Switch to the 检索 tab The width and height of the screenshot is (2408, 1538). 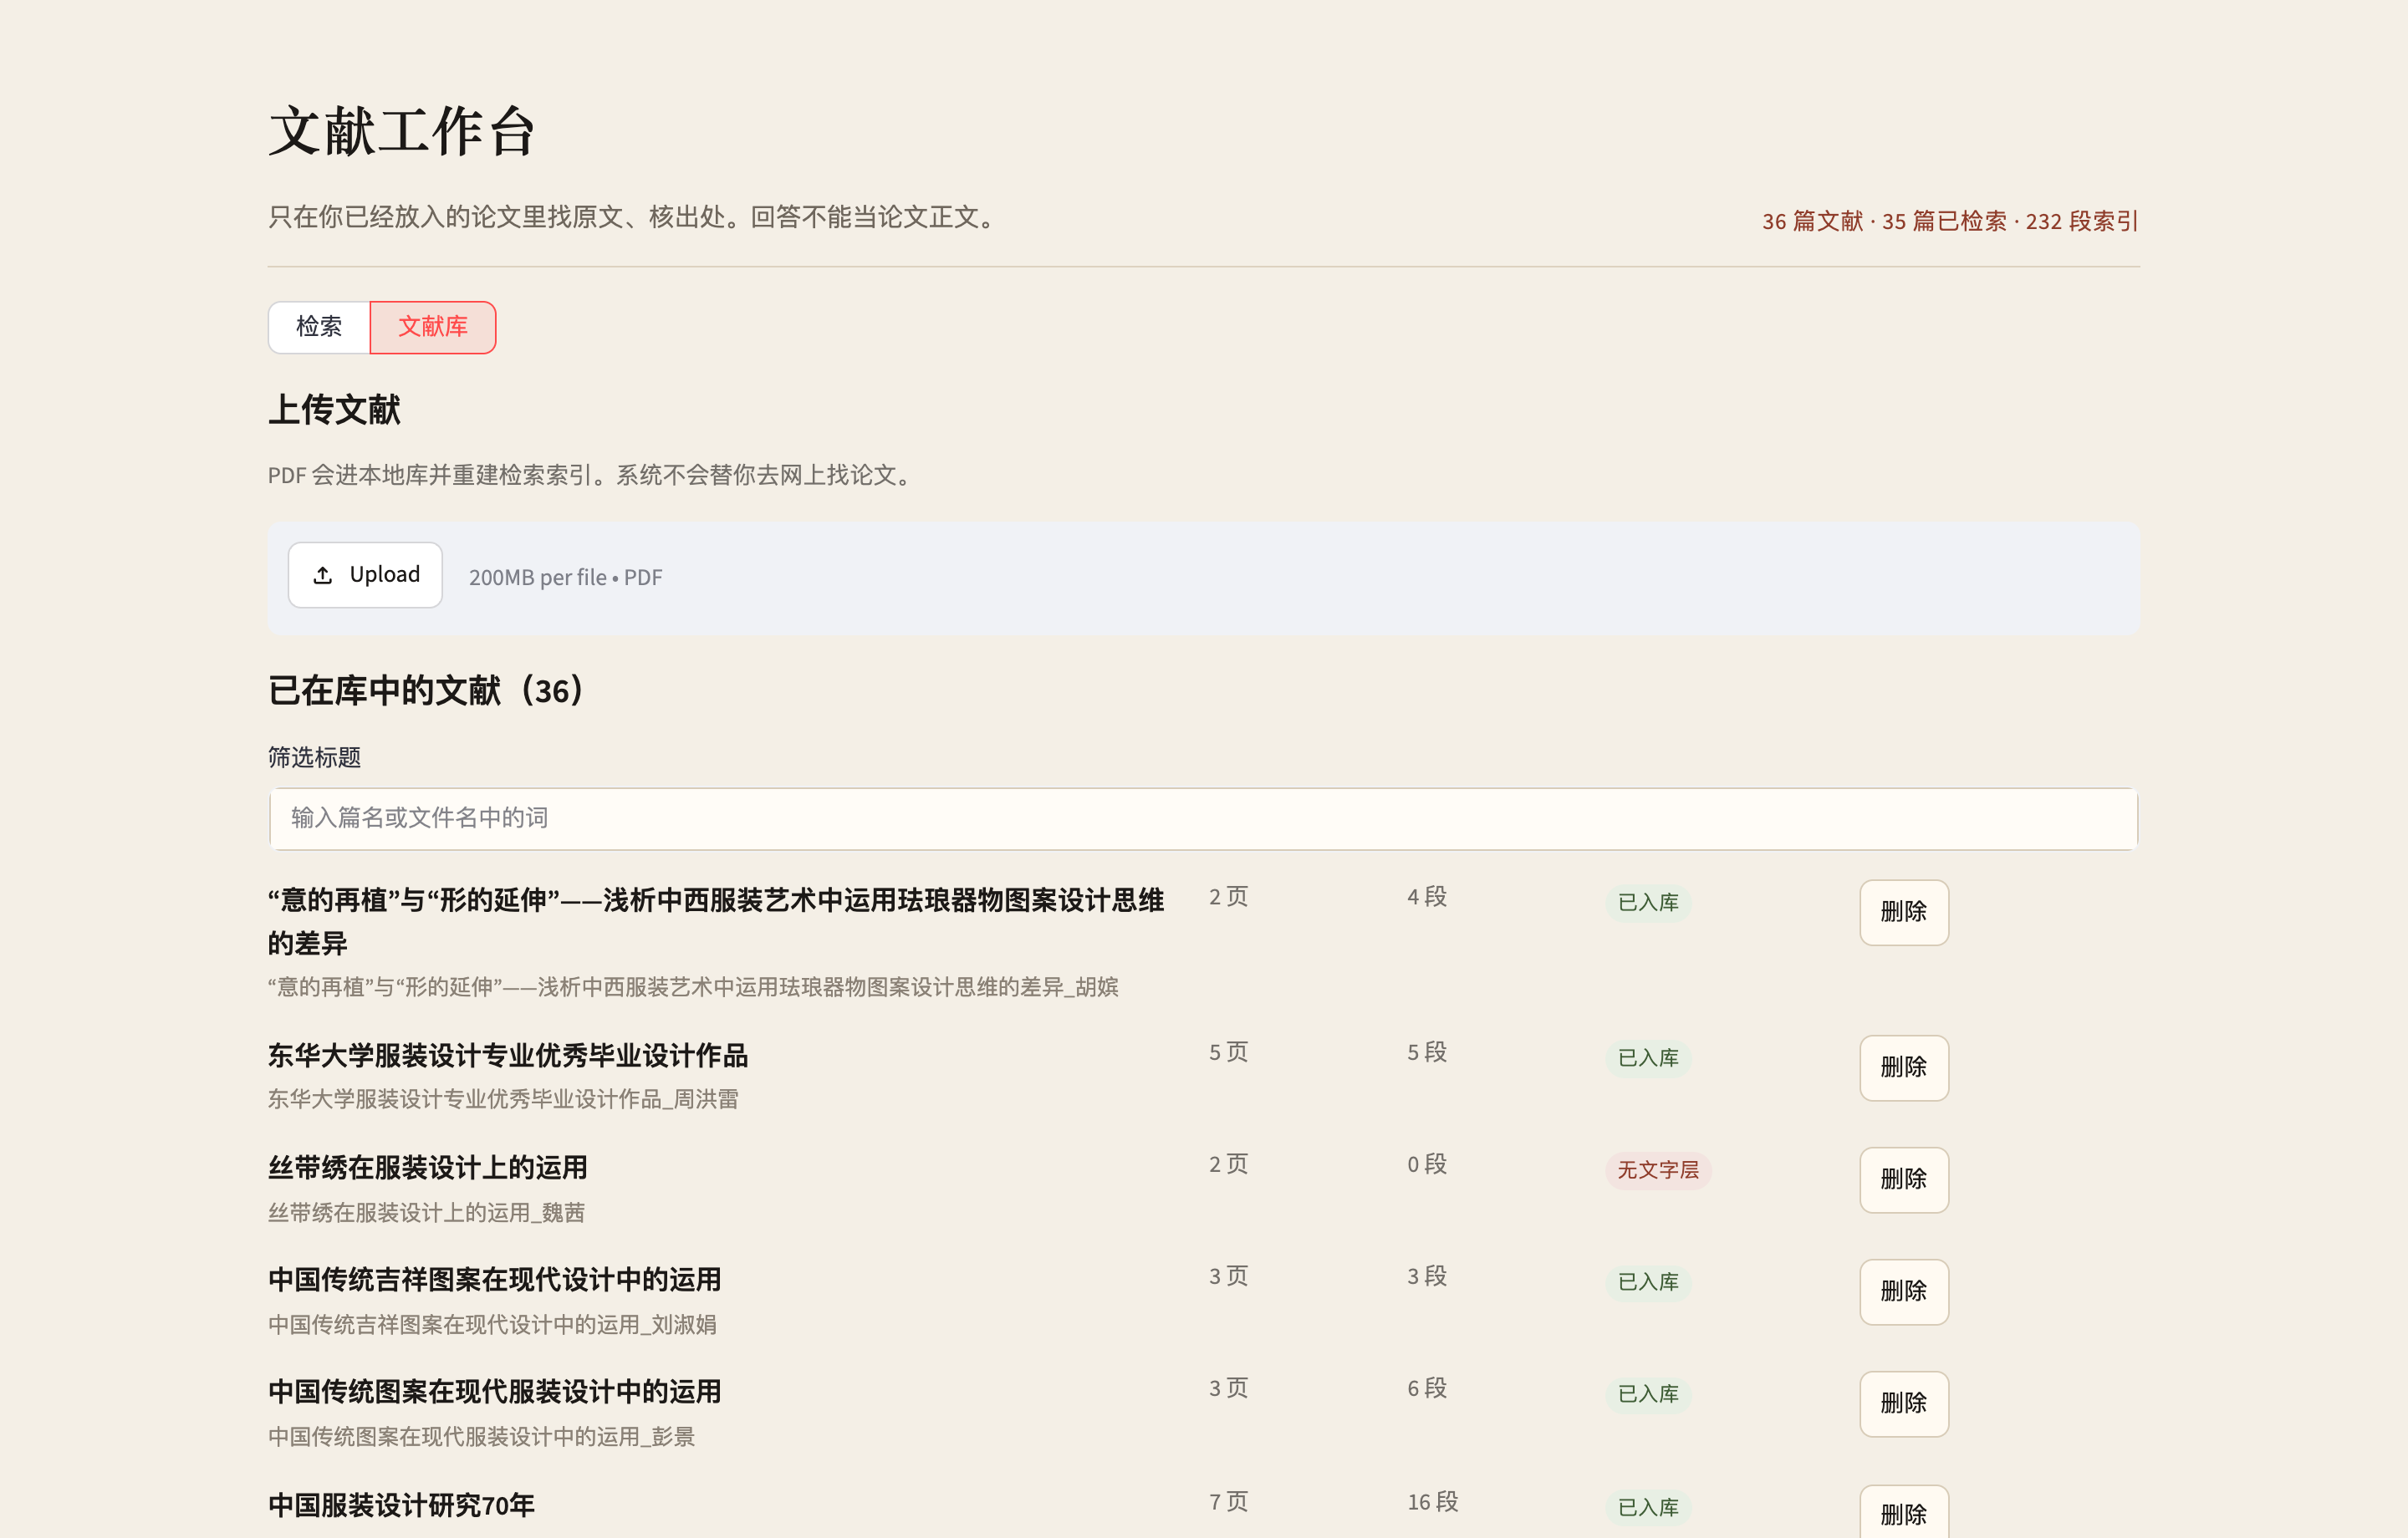pos(319,327)
